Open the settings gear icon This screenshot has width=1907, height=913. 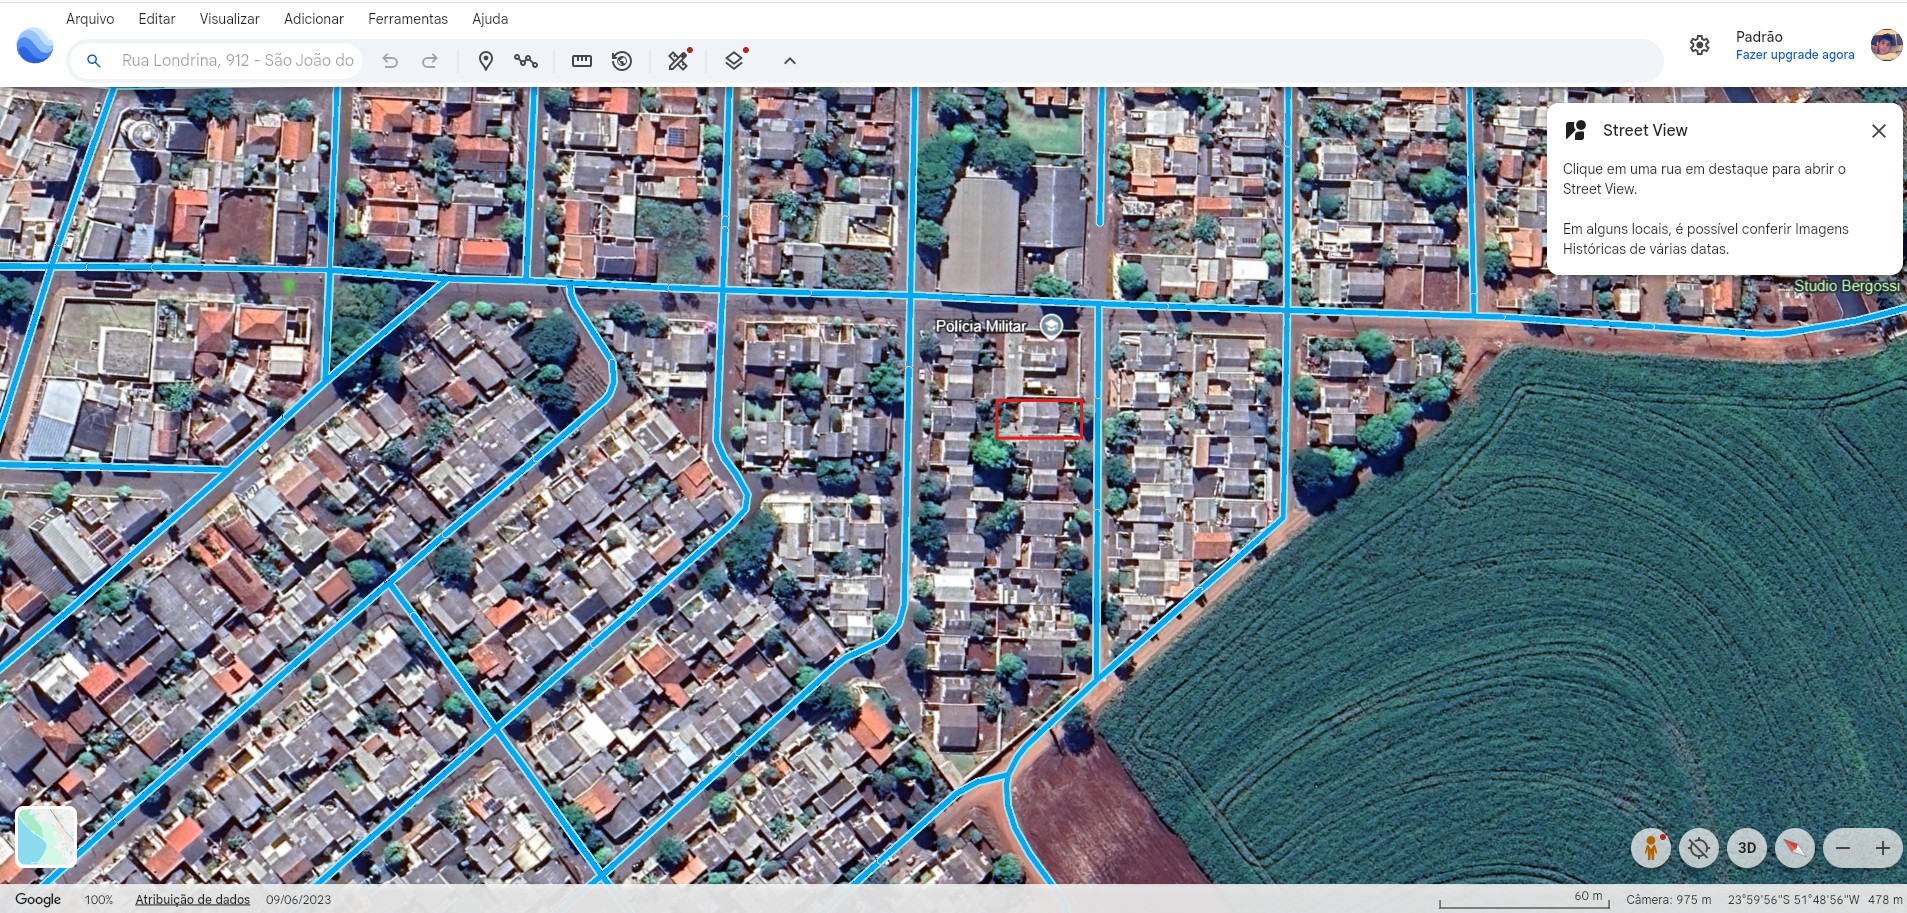point(1699,45)
